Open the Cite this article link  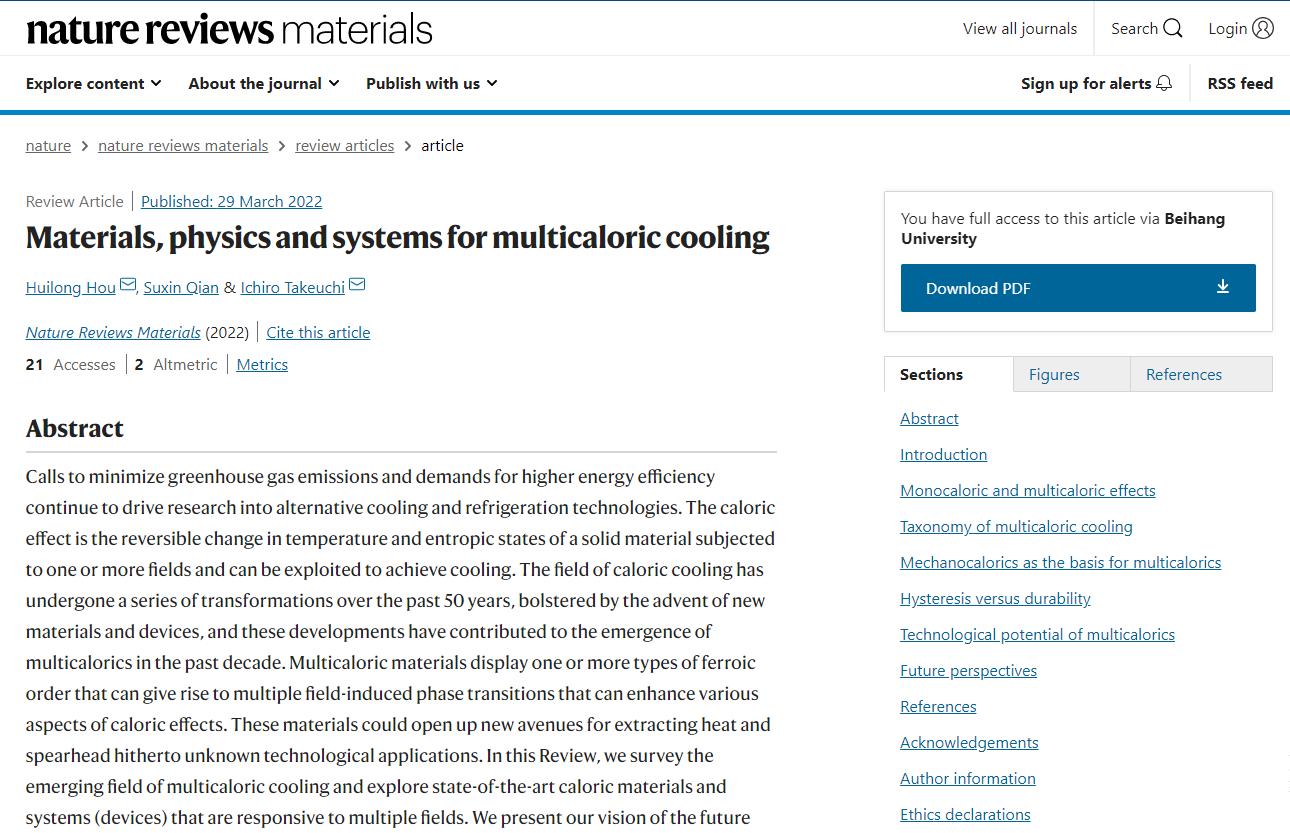318,332
